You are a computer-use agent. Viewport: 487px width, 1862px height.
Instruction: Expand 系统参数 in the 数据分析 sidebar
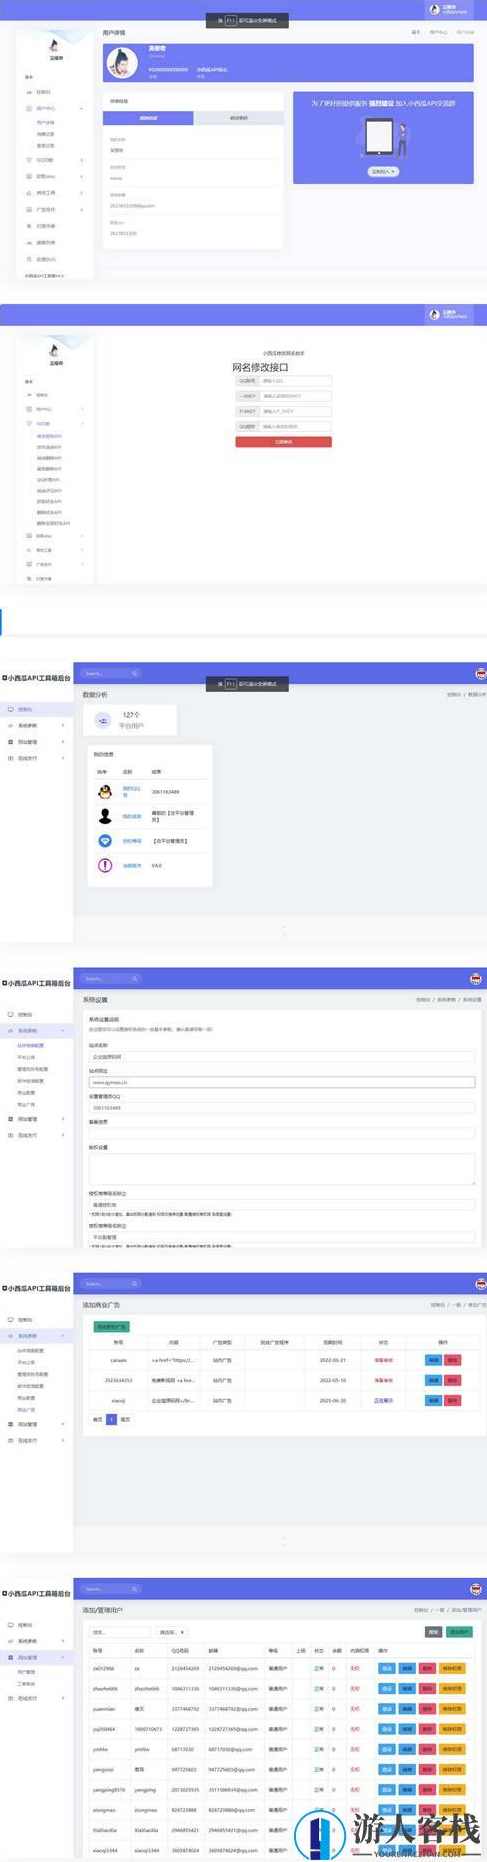(x=36, y=725)
